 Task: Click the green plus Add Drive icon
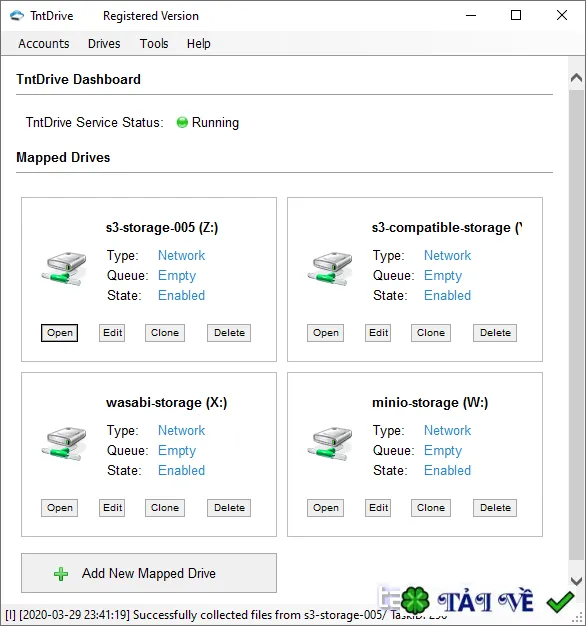pyautogui.click(x=61, y=574)
